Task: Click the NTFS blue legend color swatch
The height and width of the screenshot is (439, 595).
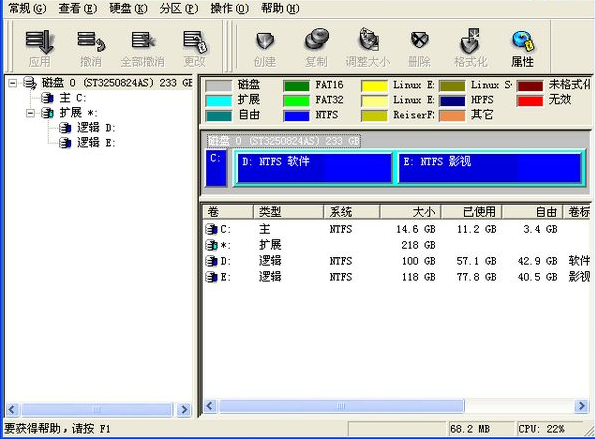Action: 296,115
